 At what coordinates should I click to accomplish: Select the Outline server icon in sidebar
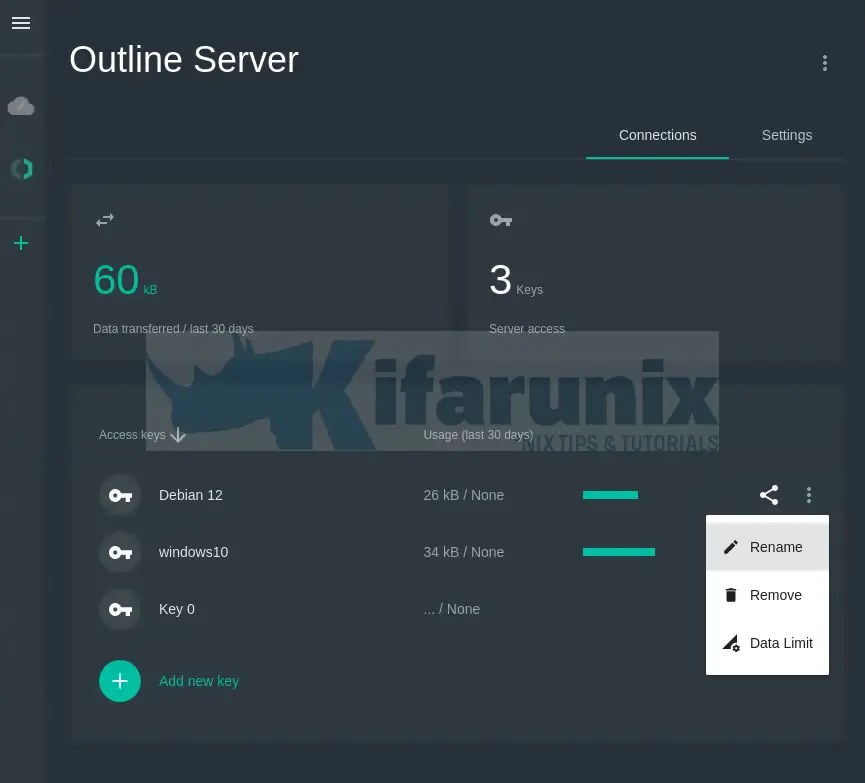coord(21,169)
